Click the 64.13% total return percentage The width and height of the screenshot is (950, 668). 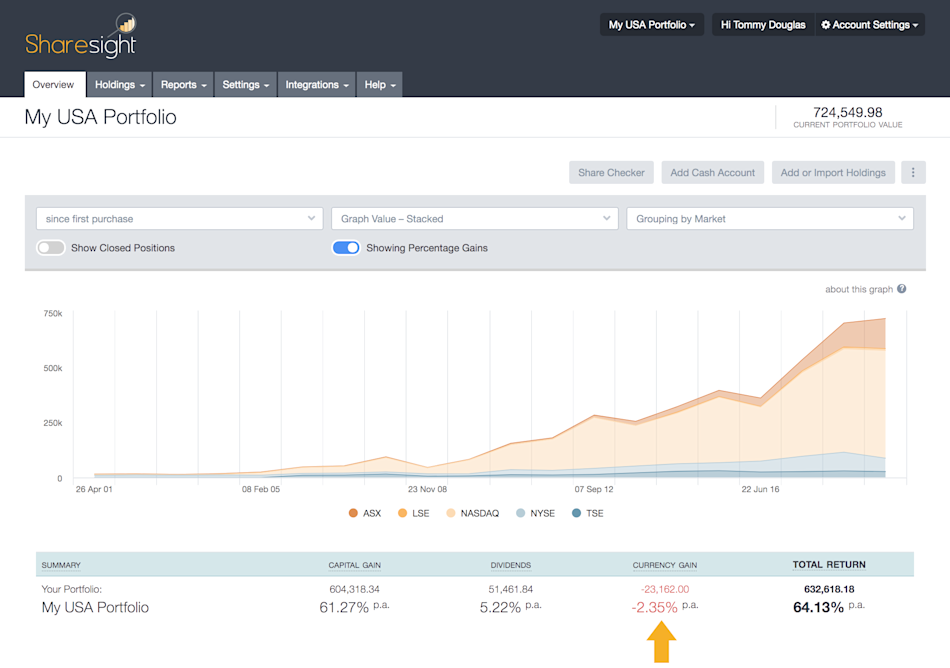[x=818, y=607]
